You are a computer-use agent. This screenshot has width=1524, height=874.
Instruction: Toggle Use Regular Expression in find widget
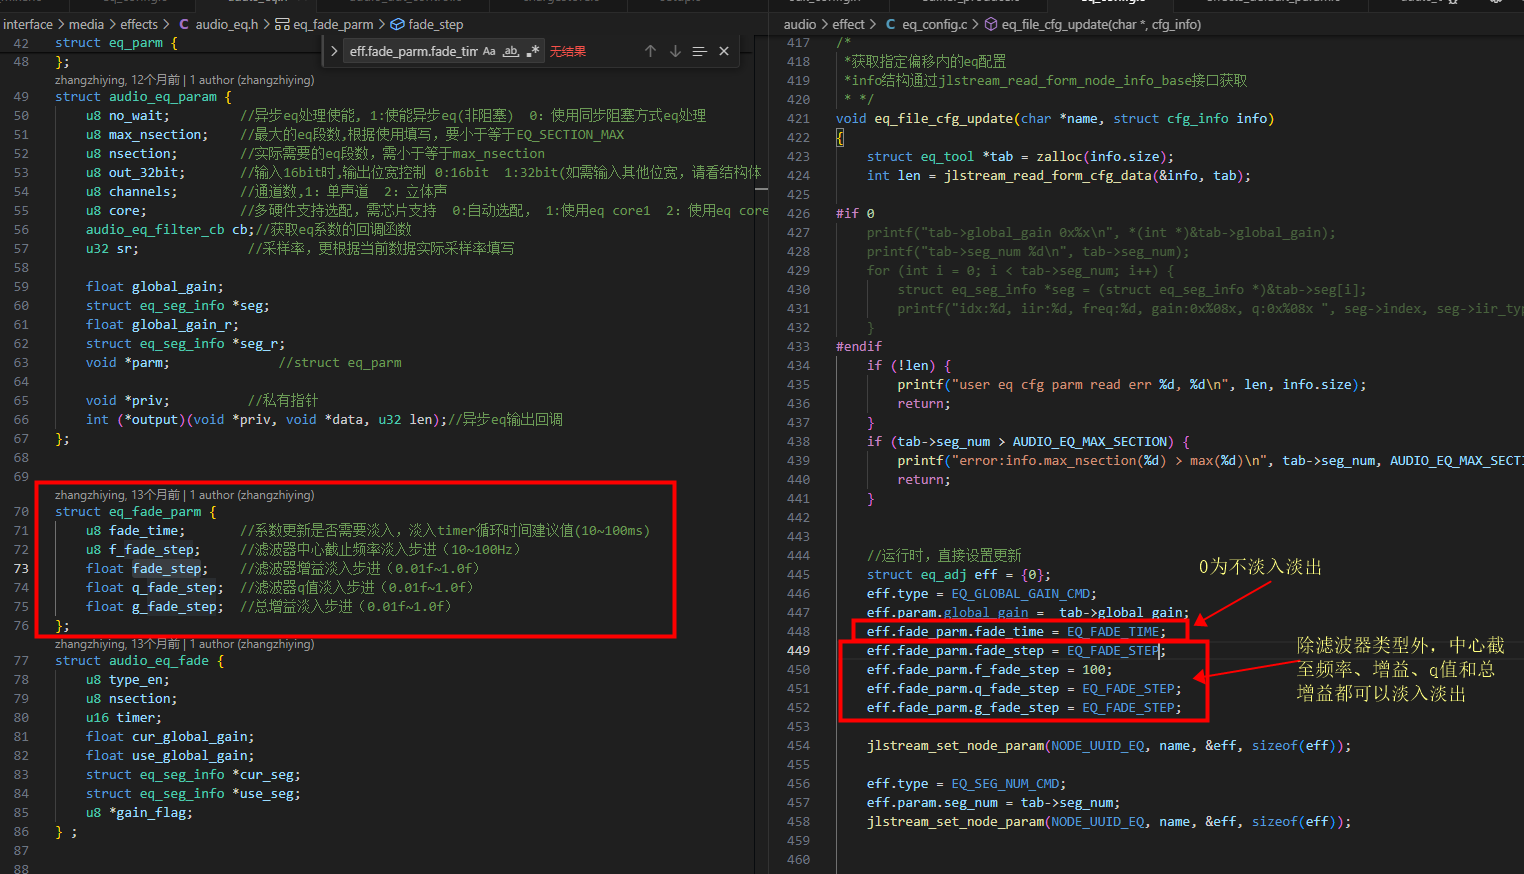coord(533,51)
